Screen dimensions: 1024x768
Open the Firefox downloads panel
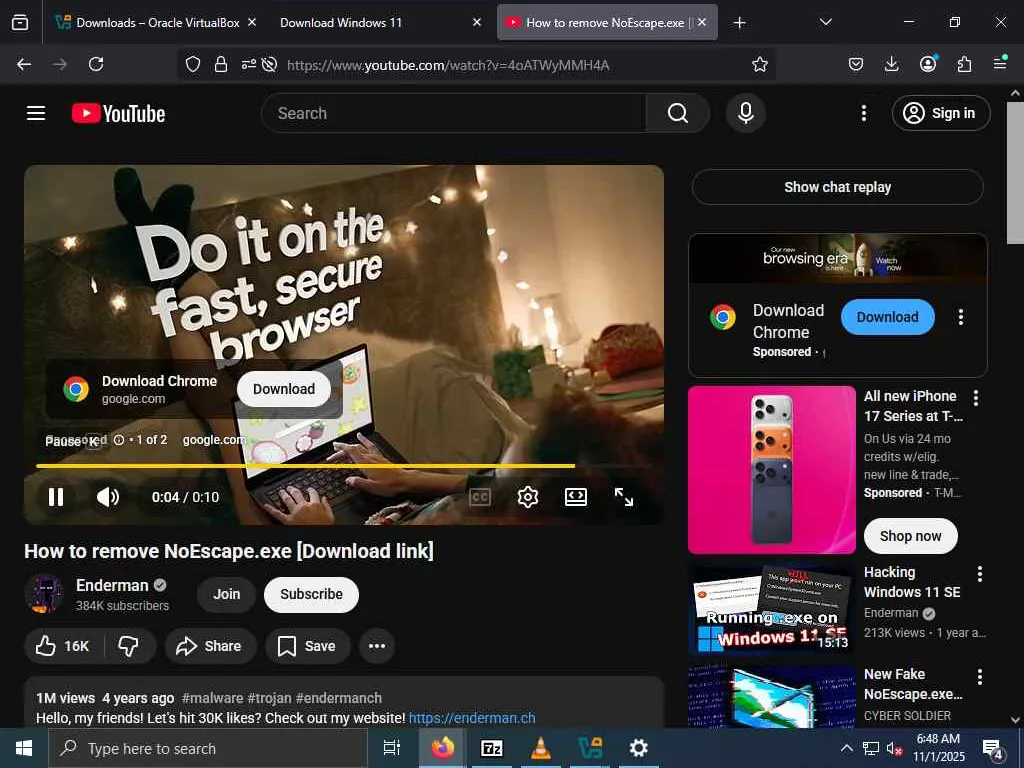pos(891,64)
